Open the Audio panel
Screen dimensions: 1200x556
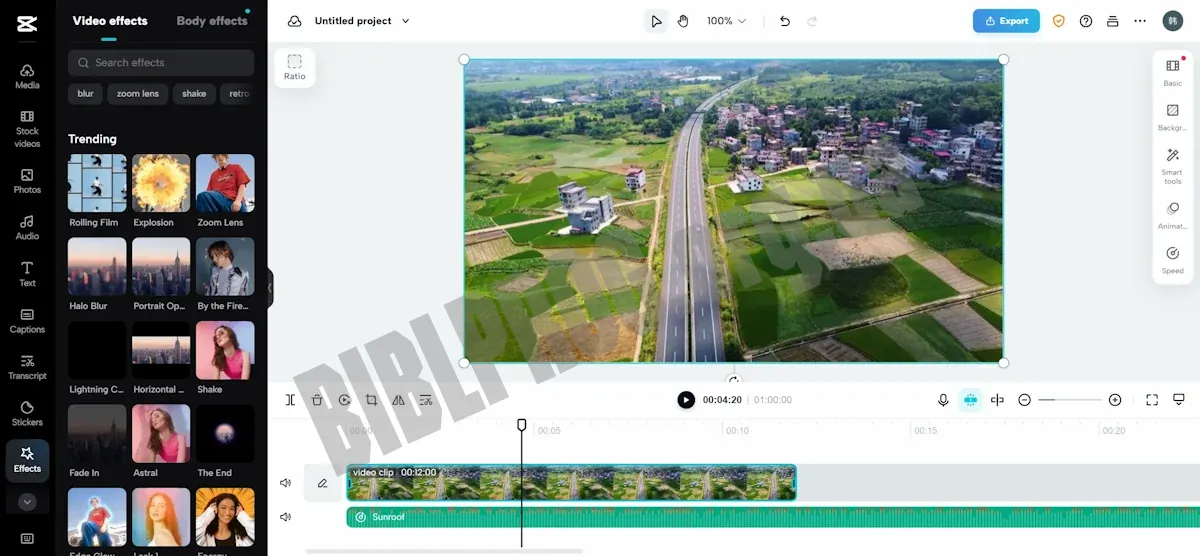(x=27, y=228)
